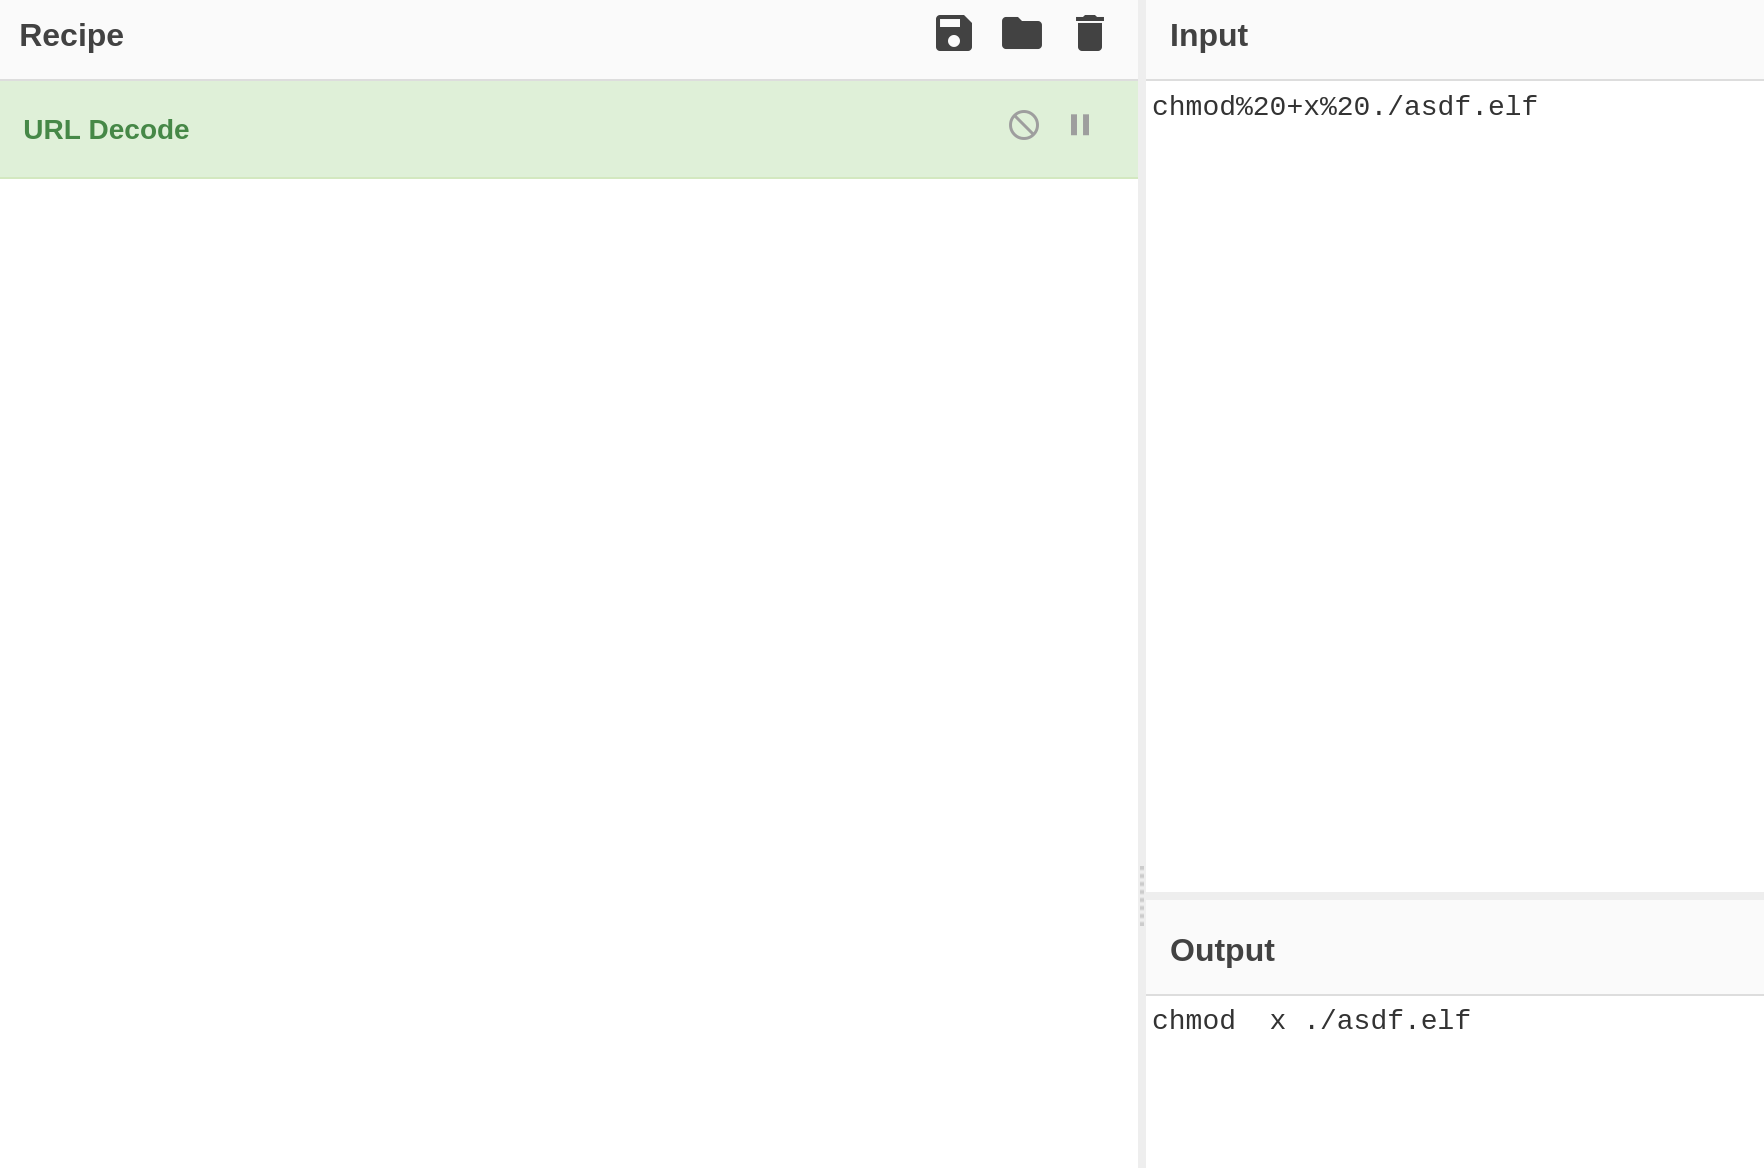
Task: Click the disable icon on URL Decode
Action: pyautogui.click(x=1023, y=125)
